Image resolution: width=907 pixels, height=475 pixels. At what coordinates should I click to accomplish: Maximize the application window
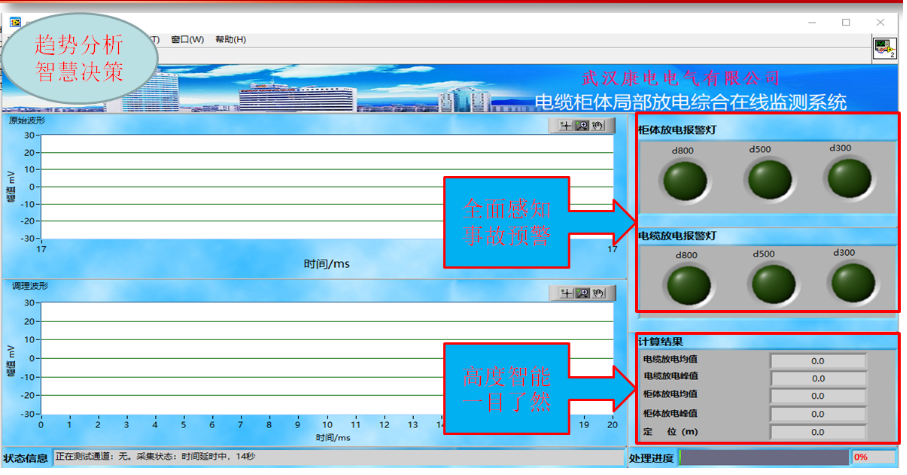846,22
